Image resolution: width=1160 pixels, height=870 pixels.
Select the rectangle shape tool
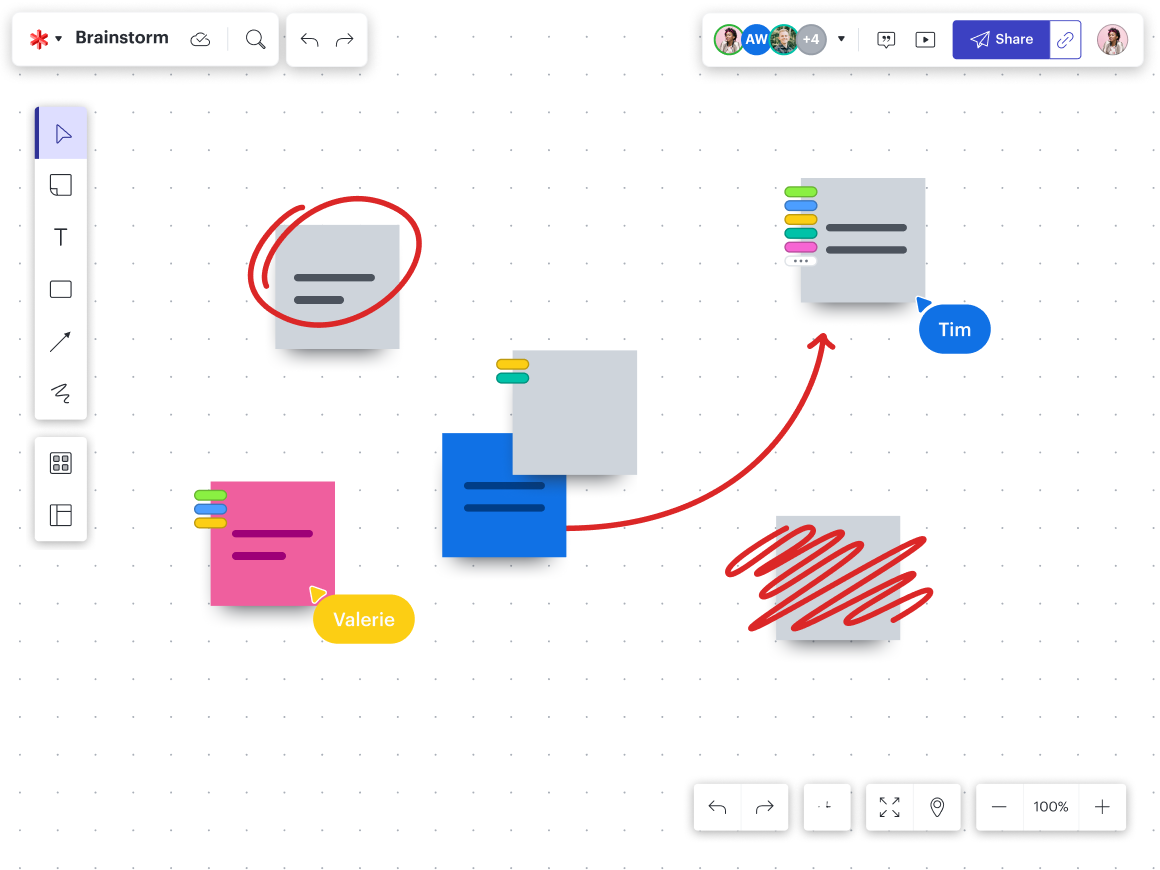tap(61, 289)
